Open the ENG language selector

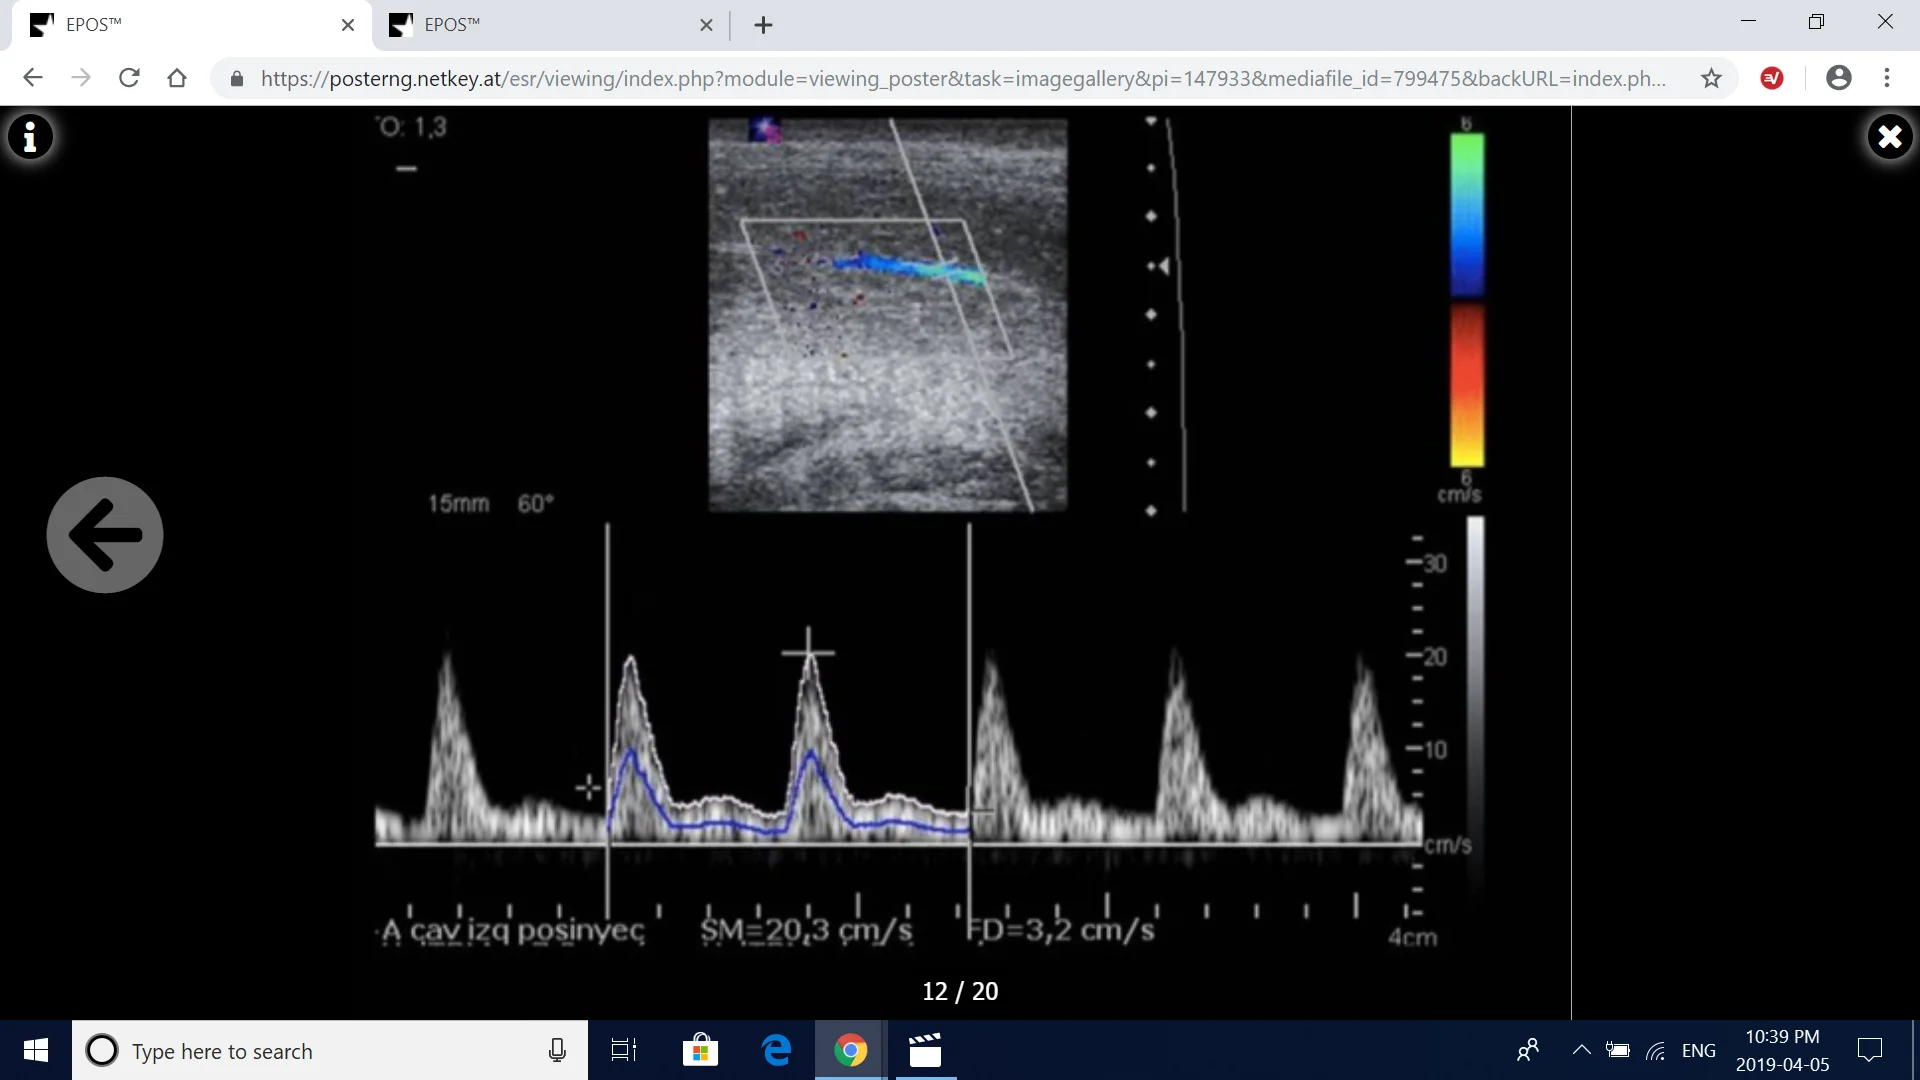[x=1701, y=1051]
